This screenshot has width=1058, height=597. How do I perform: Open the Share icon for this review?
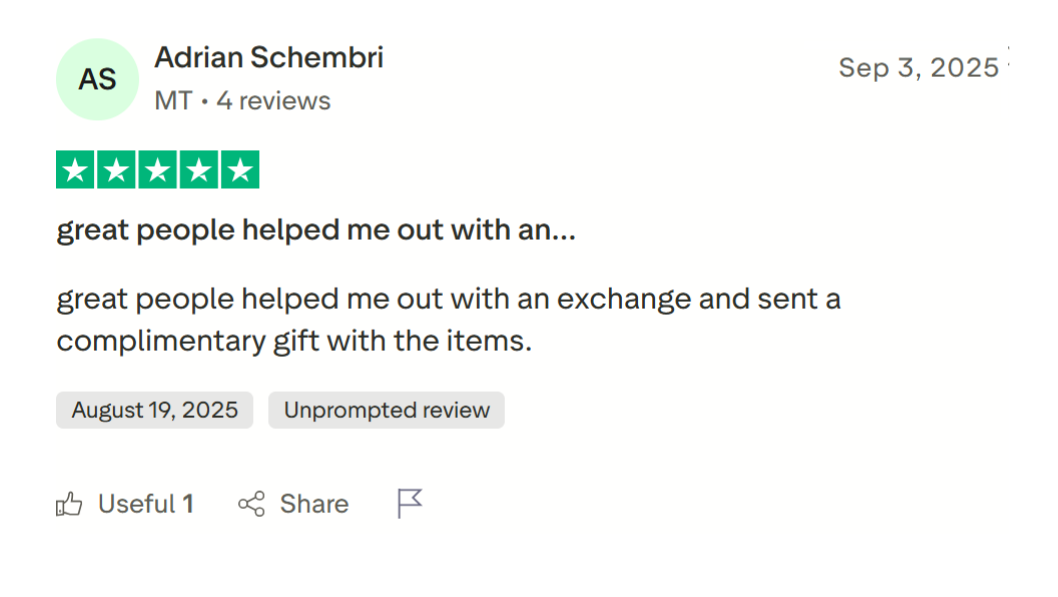point(250,503)
